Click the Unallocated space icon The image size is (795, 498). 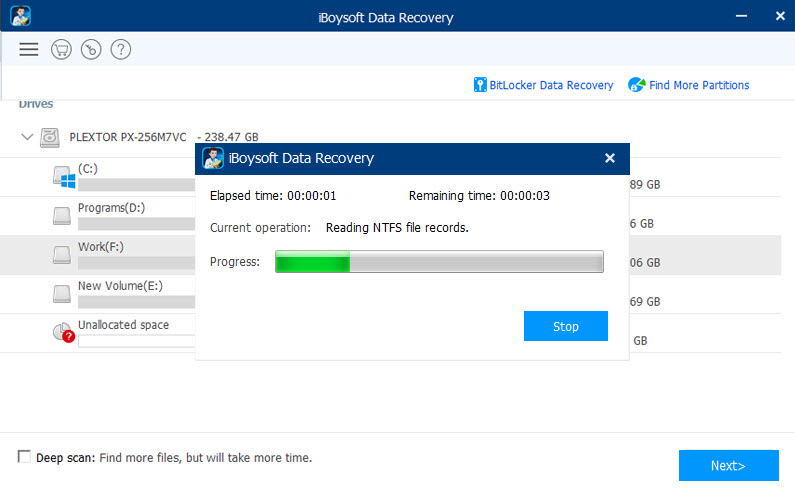64,333
